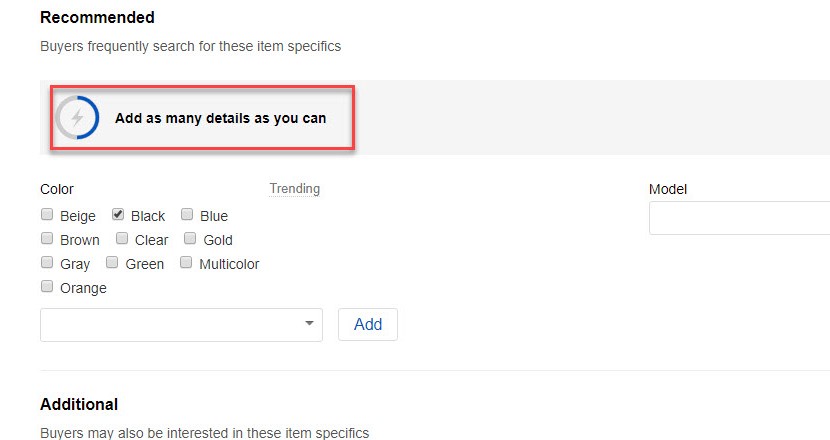Click the Trending link near Color
This screenshot has height=440, width=830.
coord(295,188)
